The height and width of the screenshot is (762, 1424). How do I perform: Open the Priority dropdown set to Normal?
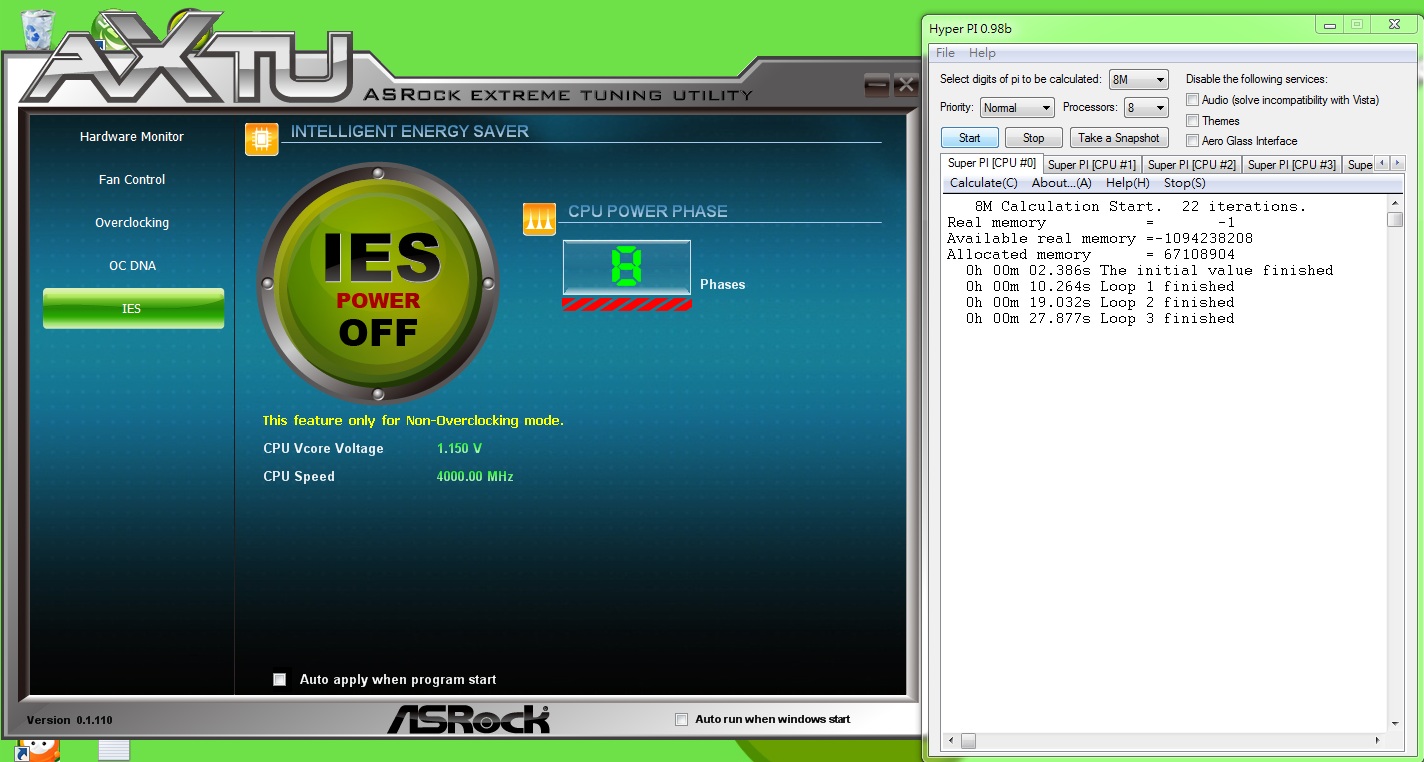tap(1017, 108)
